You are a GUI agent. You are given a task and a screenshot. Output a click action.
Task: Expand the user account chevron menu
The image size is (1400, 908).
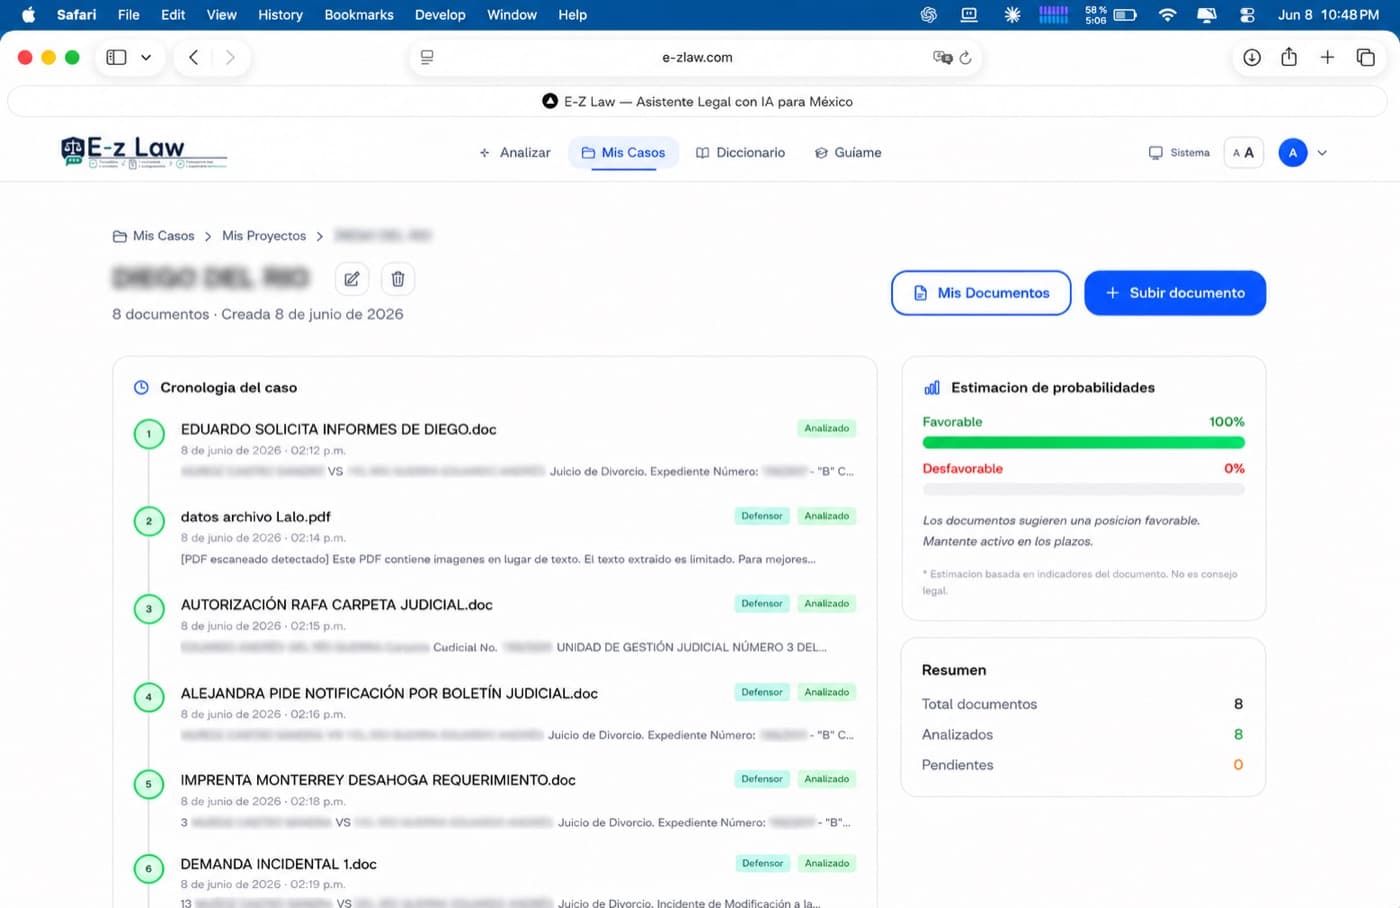click(x=1322, y=153)
